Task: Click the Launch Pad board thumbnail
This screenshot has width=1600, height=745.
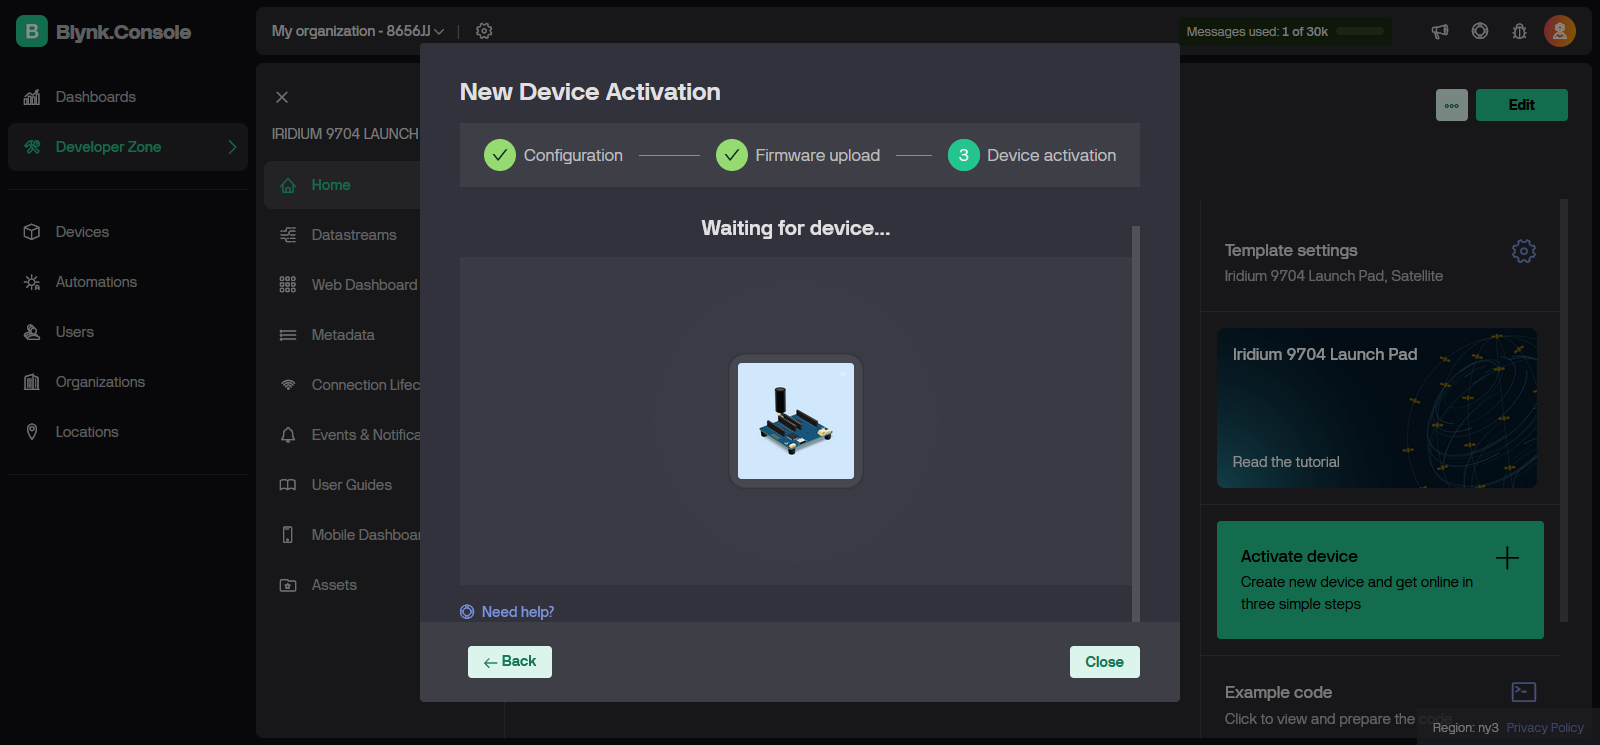Action: pyautogui.click(x=796, y=421)
